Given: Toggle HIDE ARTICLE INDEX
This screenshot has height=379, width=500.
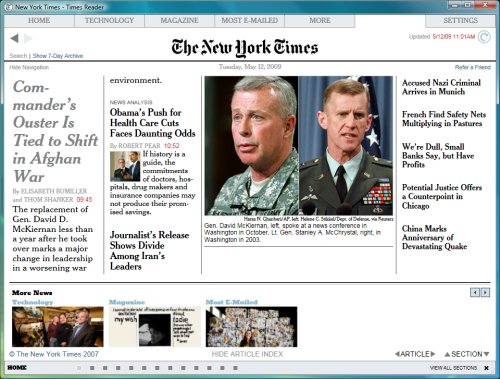Looking at the screenshot, I should [x=247, y=354].
